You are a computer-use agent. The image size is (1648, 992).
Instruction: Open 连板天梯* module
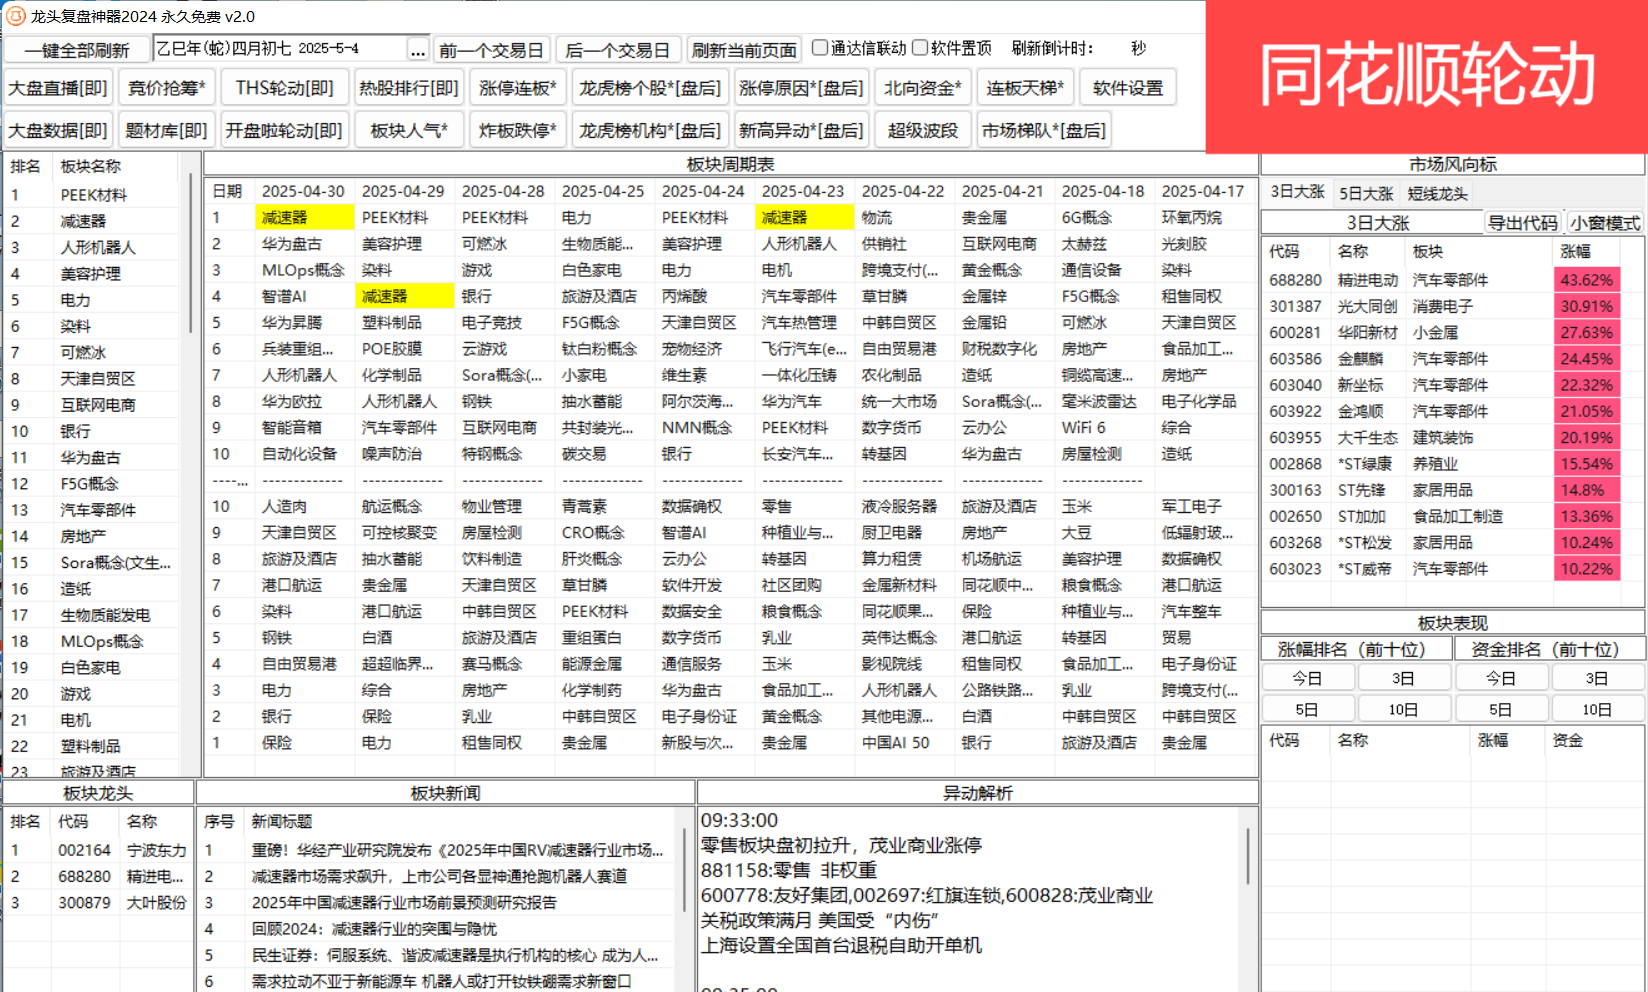pyautogui.click(x=1025, y=88)
